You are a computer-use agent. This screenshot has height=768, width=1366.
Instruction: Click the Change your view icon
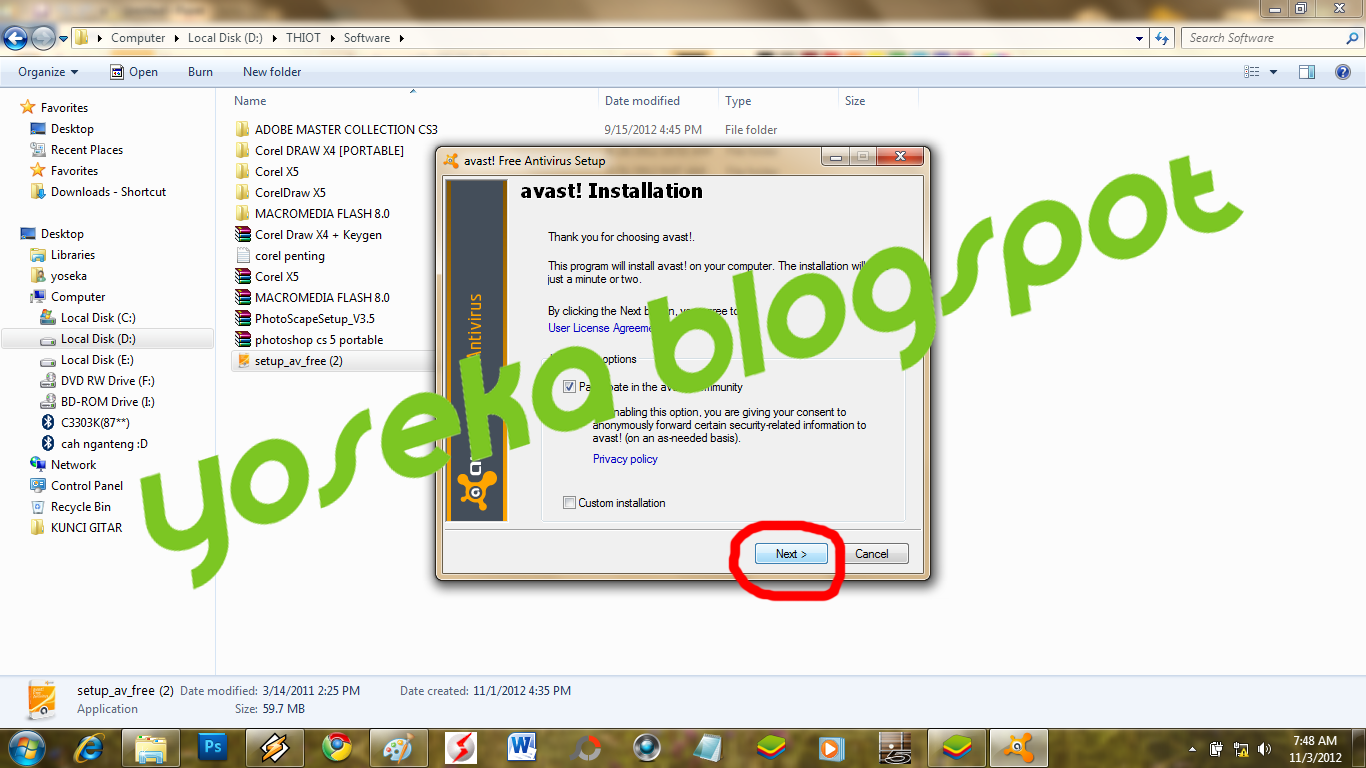1252,72
